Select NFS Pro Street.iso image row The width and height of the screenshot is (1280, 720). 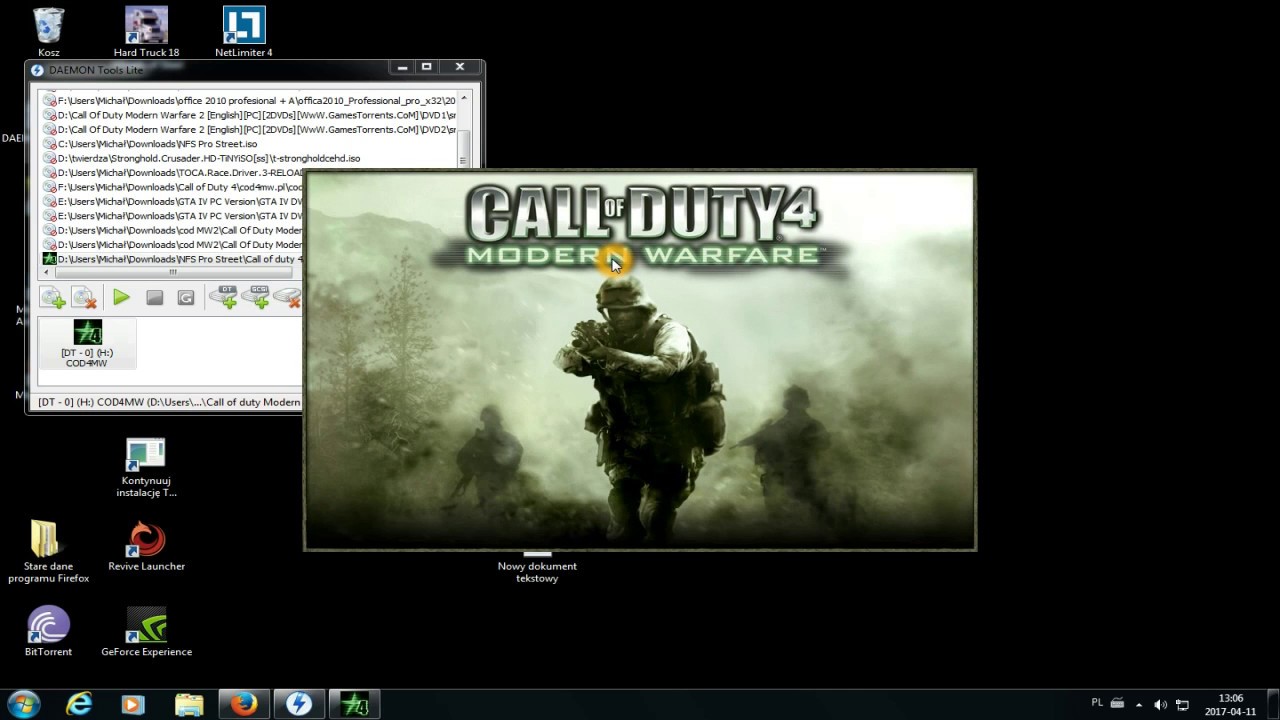pos(248,144)
